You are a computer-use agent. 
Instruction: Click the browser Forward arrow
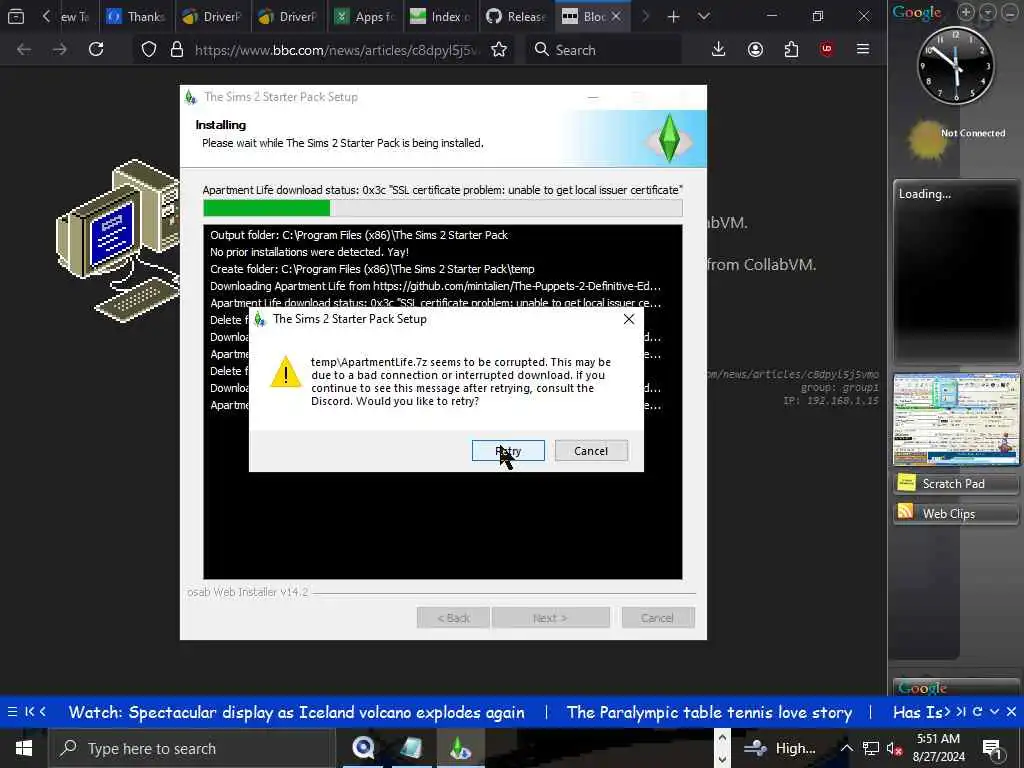click(x=60, y=50)
